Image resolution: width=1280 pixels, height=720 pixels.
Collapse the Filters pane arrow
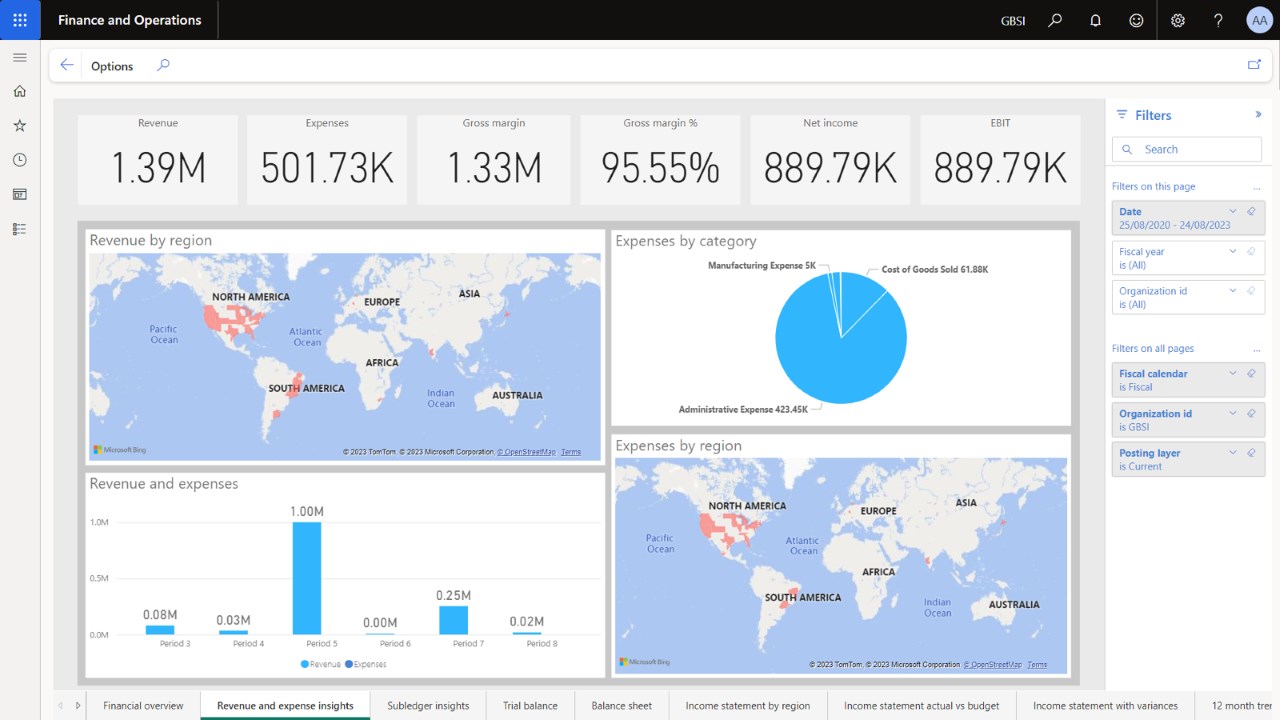tap(1258, 115)
